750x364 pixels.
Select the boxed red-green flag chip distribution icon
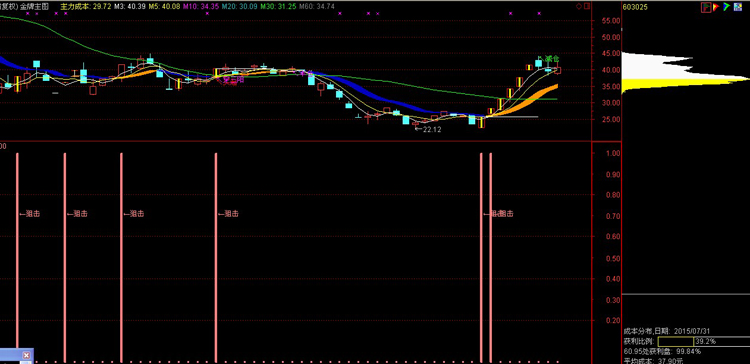[706, 7]
